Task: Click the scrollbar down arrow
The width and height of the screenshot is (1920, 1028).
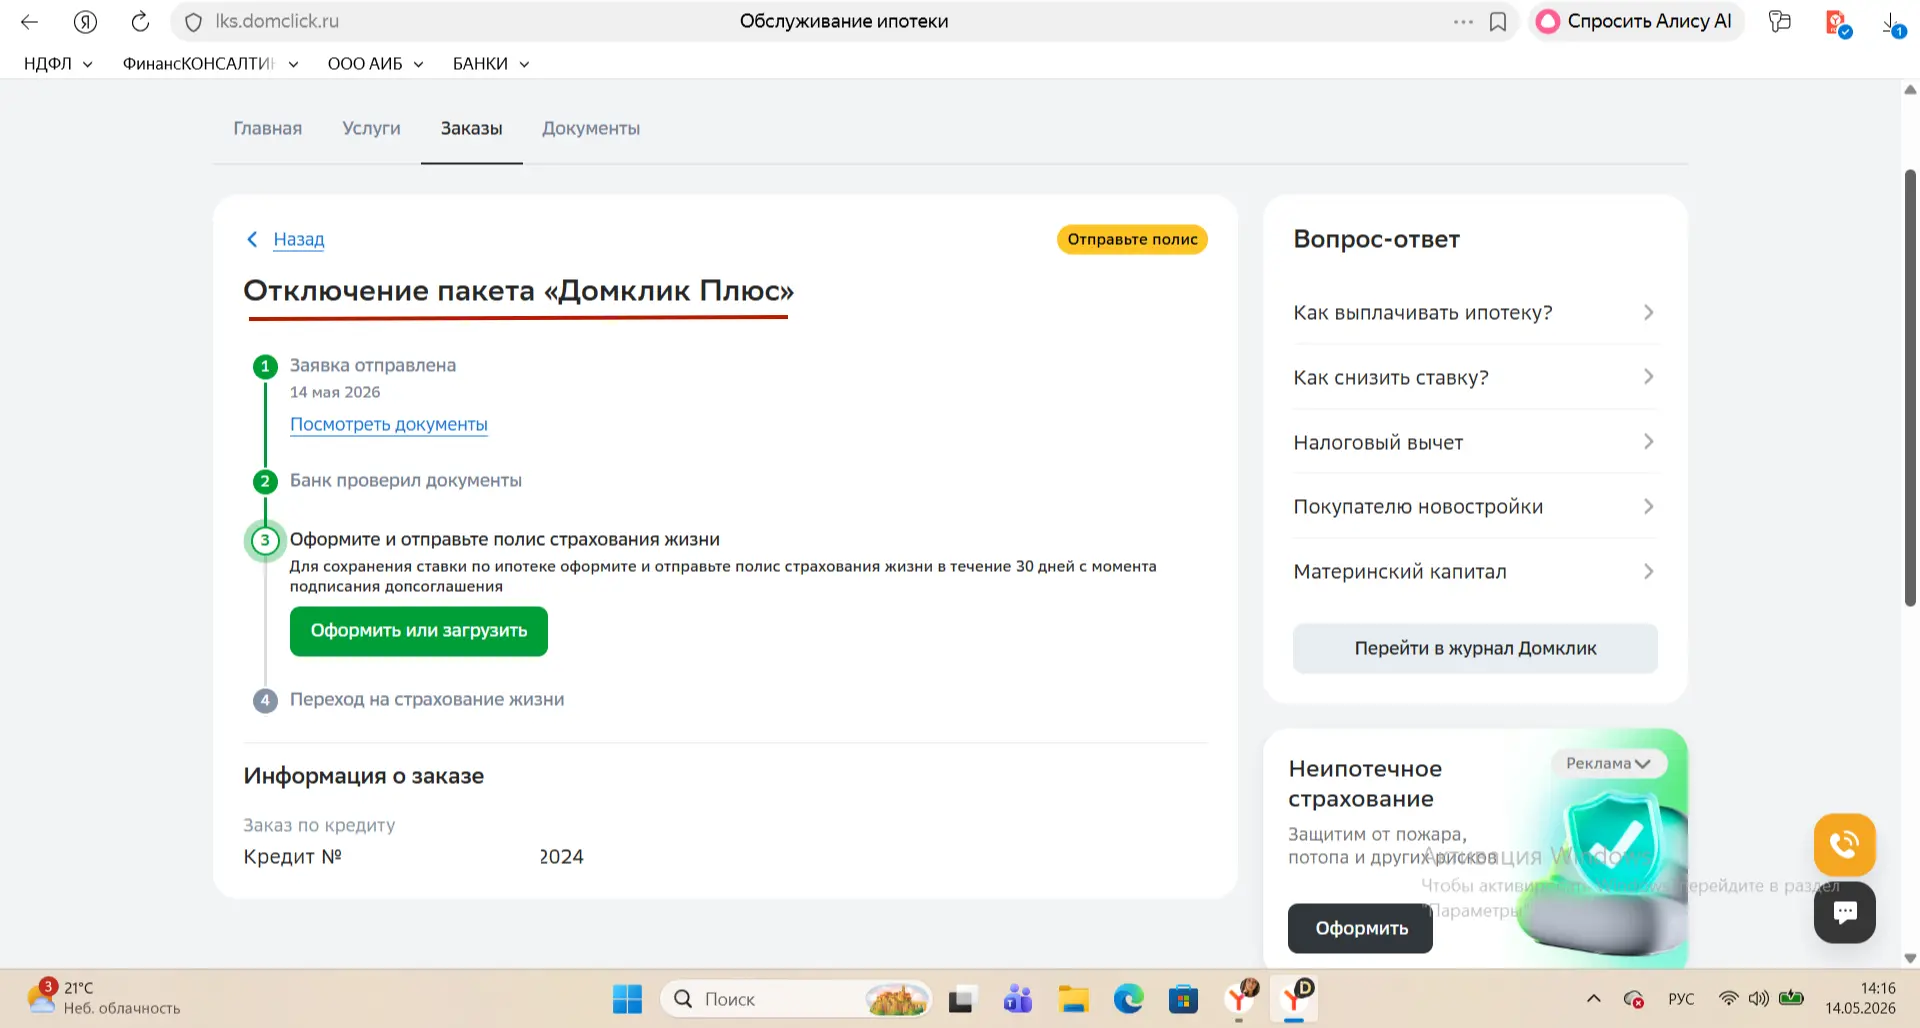Action: (1910, 958)
